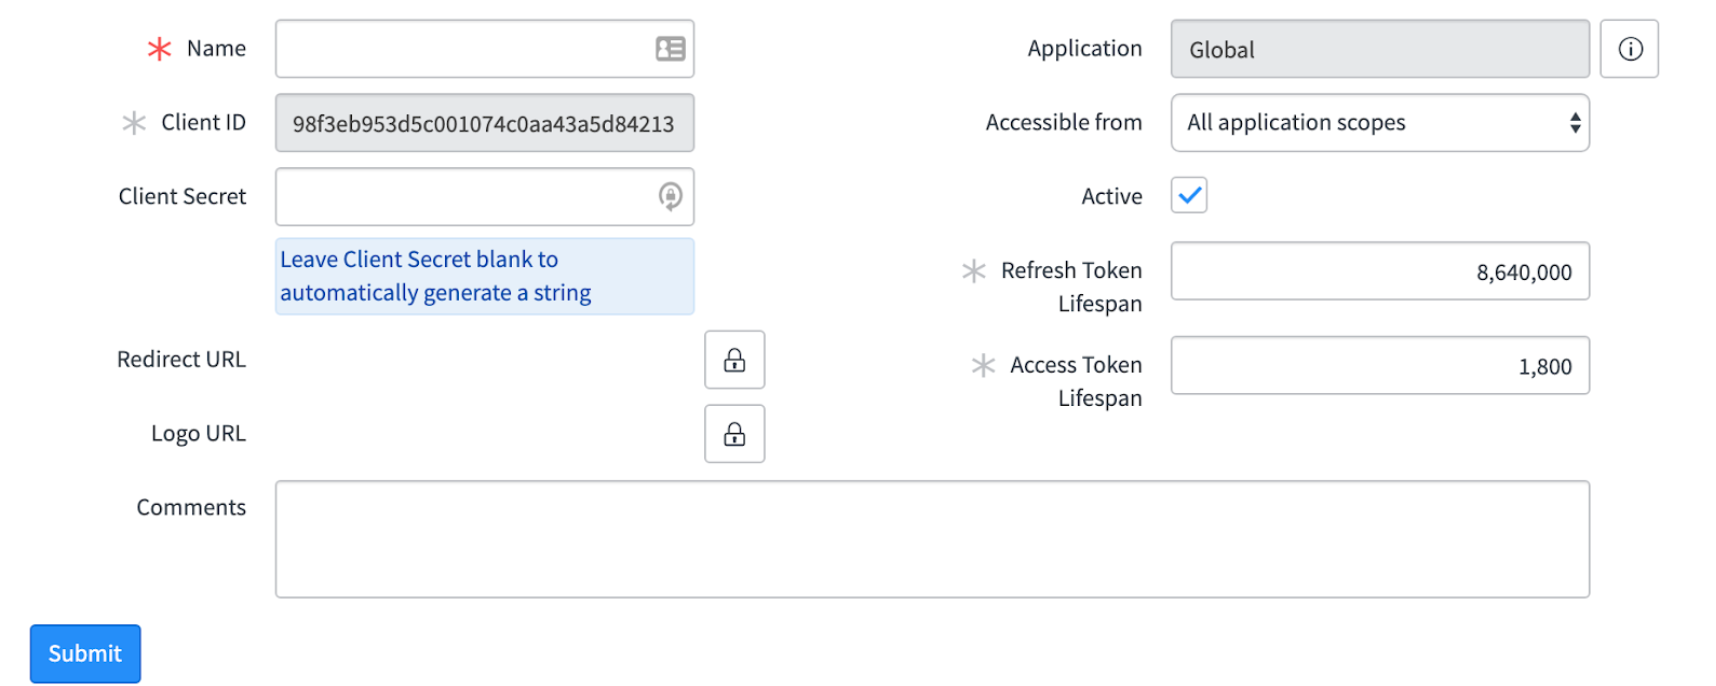Click the info icon next to Application

click(1629, 49)
